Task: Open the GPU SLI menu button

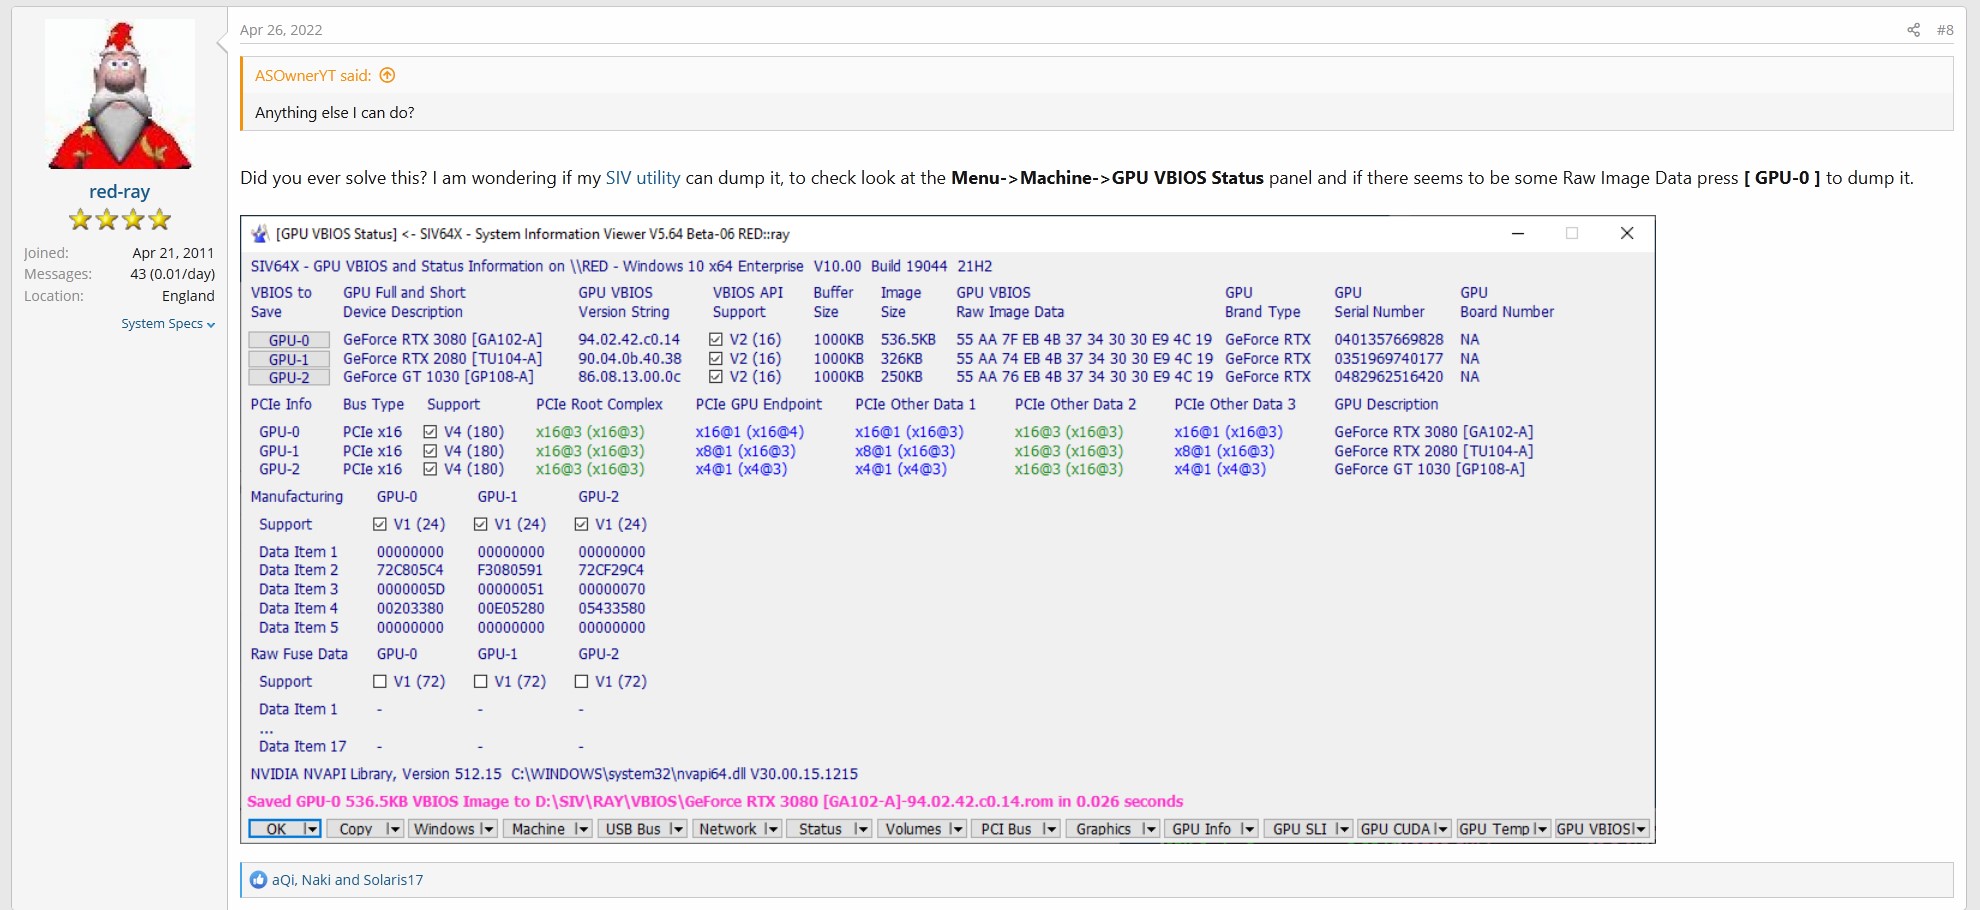Action: [1308, 829]
